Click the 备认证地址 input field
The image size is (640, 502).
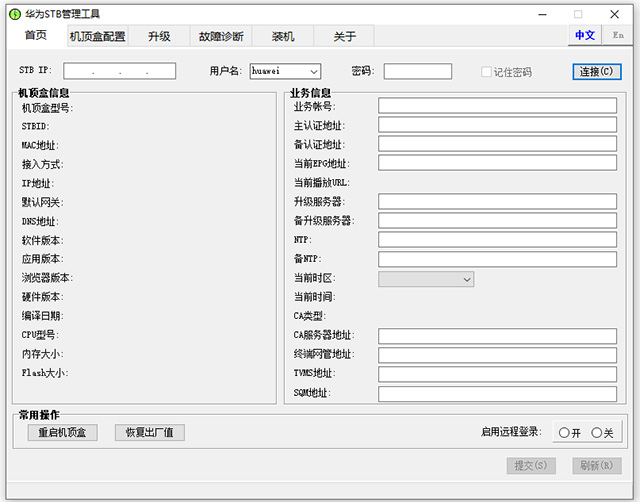pos(497,144)
